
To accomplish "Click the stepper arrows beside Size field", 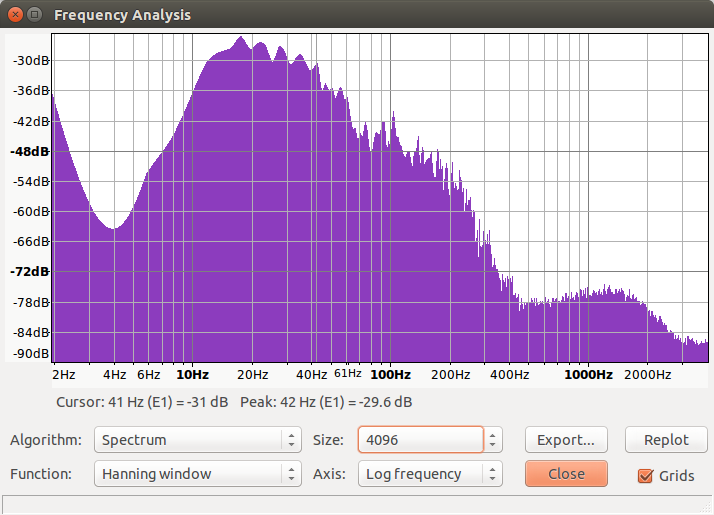I will [x=493, y=440].
